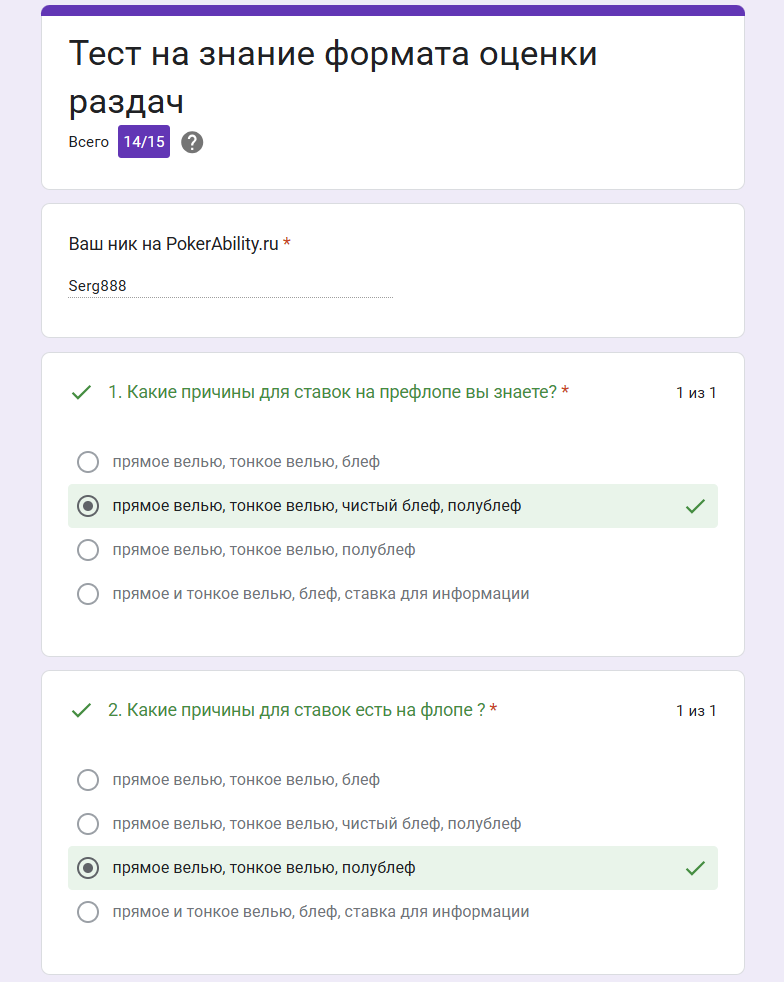784x982 pixels.
Task: Click question 1 heading about префлоп
Action: [x=333, y=392]
